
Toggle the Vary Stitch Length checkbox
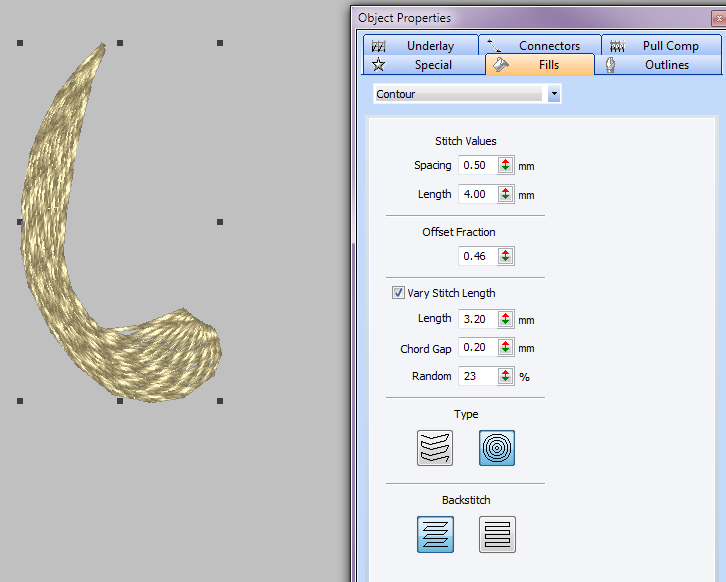pos(399,293)
